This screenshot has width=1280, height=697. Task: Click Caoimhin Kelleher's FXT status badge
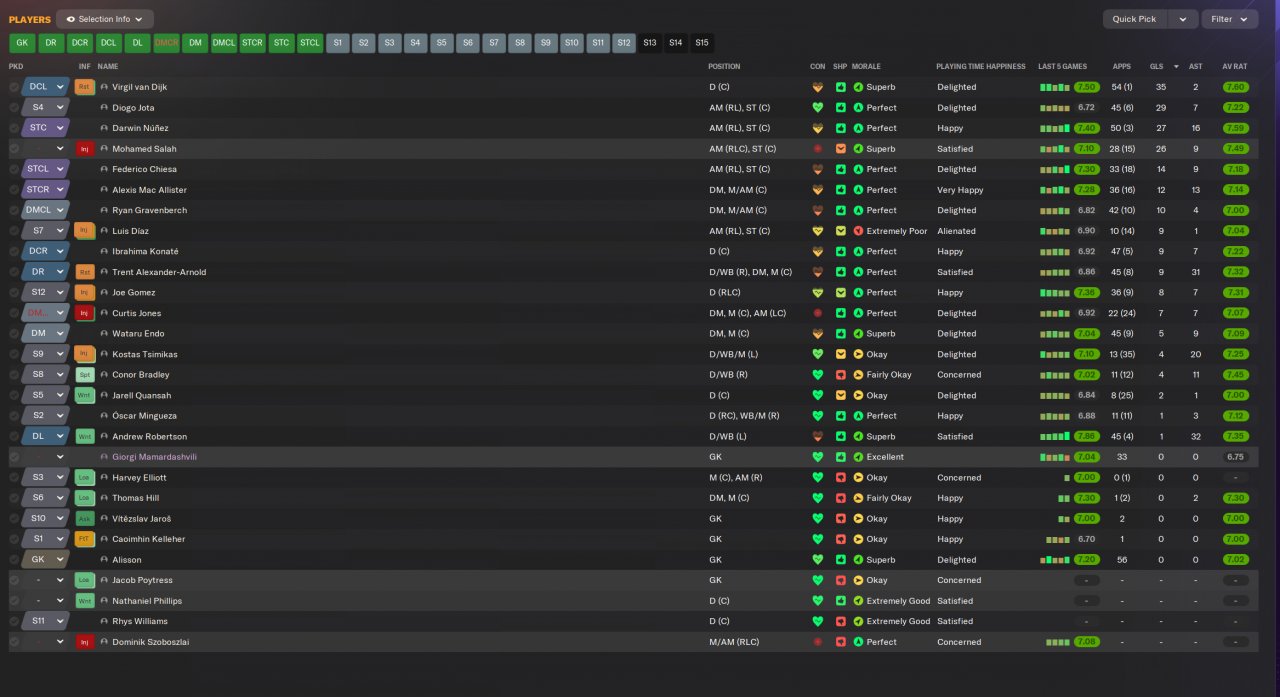84,539
